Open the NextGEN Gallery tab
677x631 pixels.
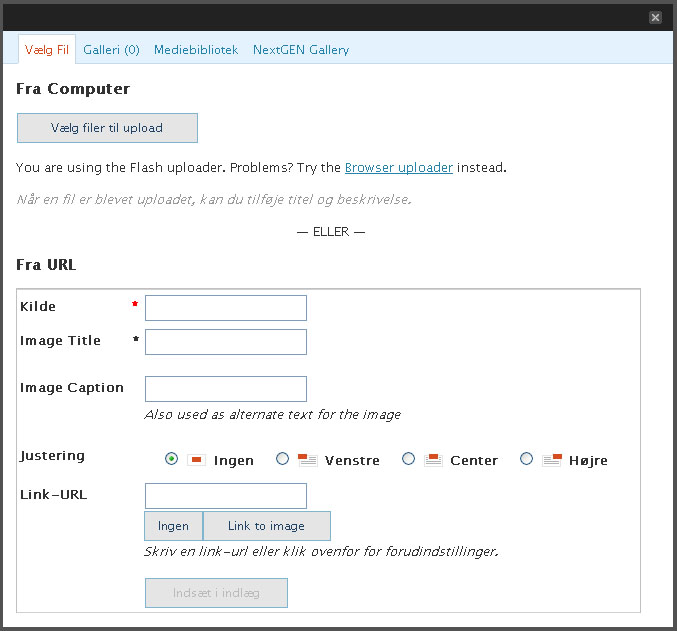pyautogui.click(x=301, y=49)
